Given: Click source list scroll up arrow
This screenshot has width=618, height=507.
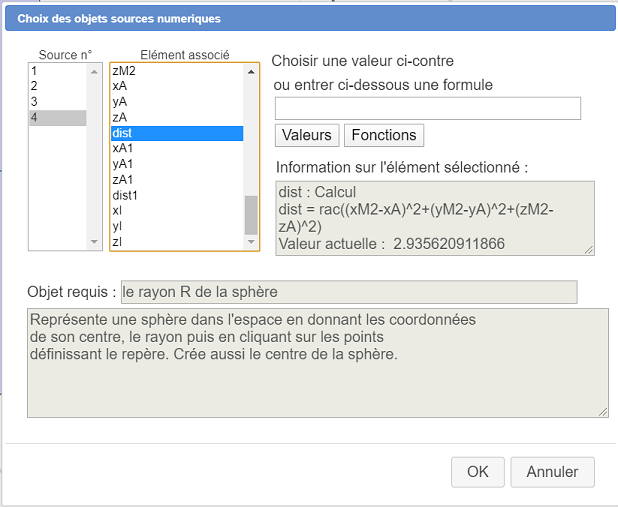Looking at the screenshot, I should [x=94, y=72].
